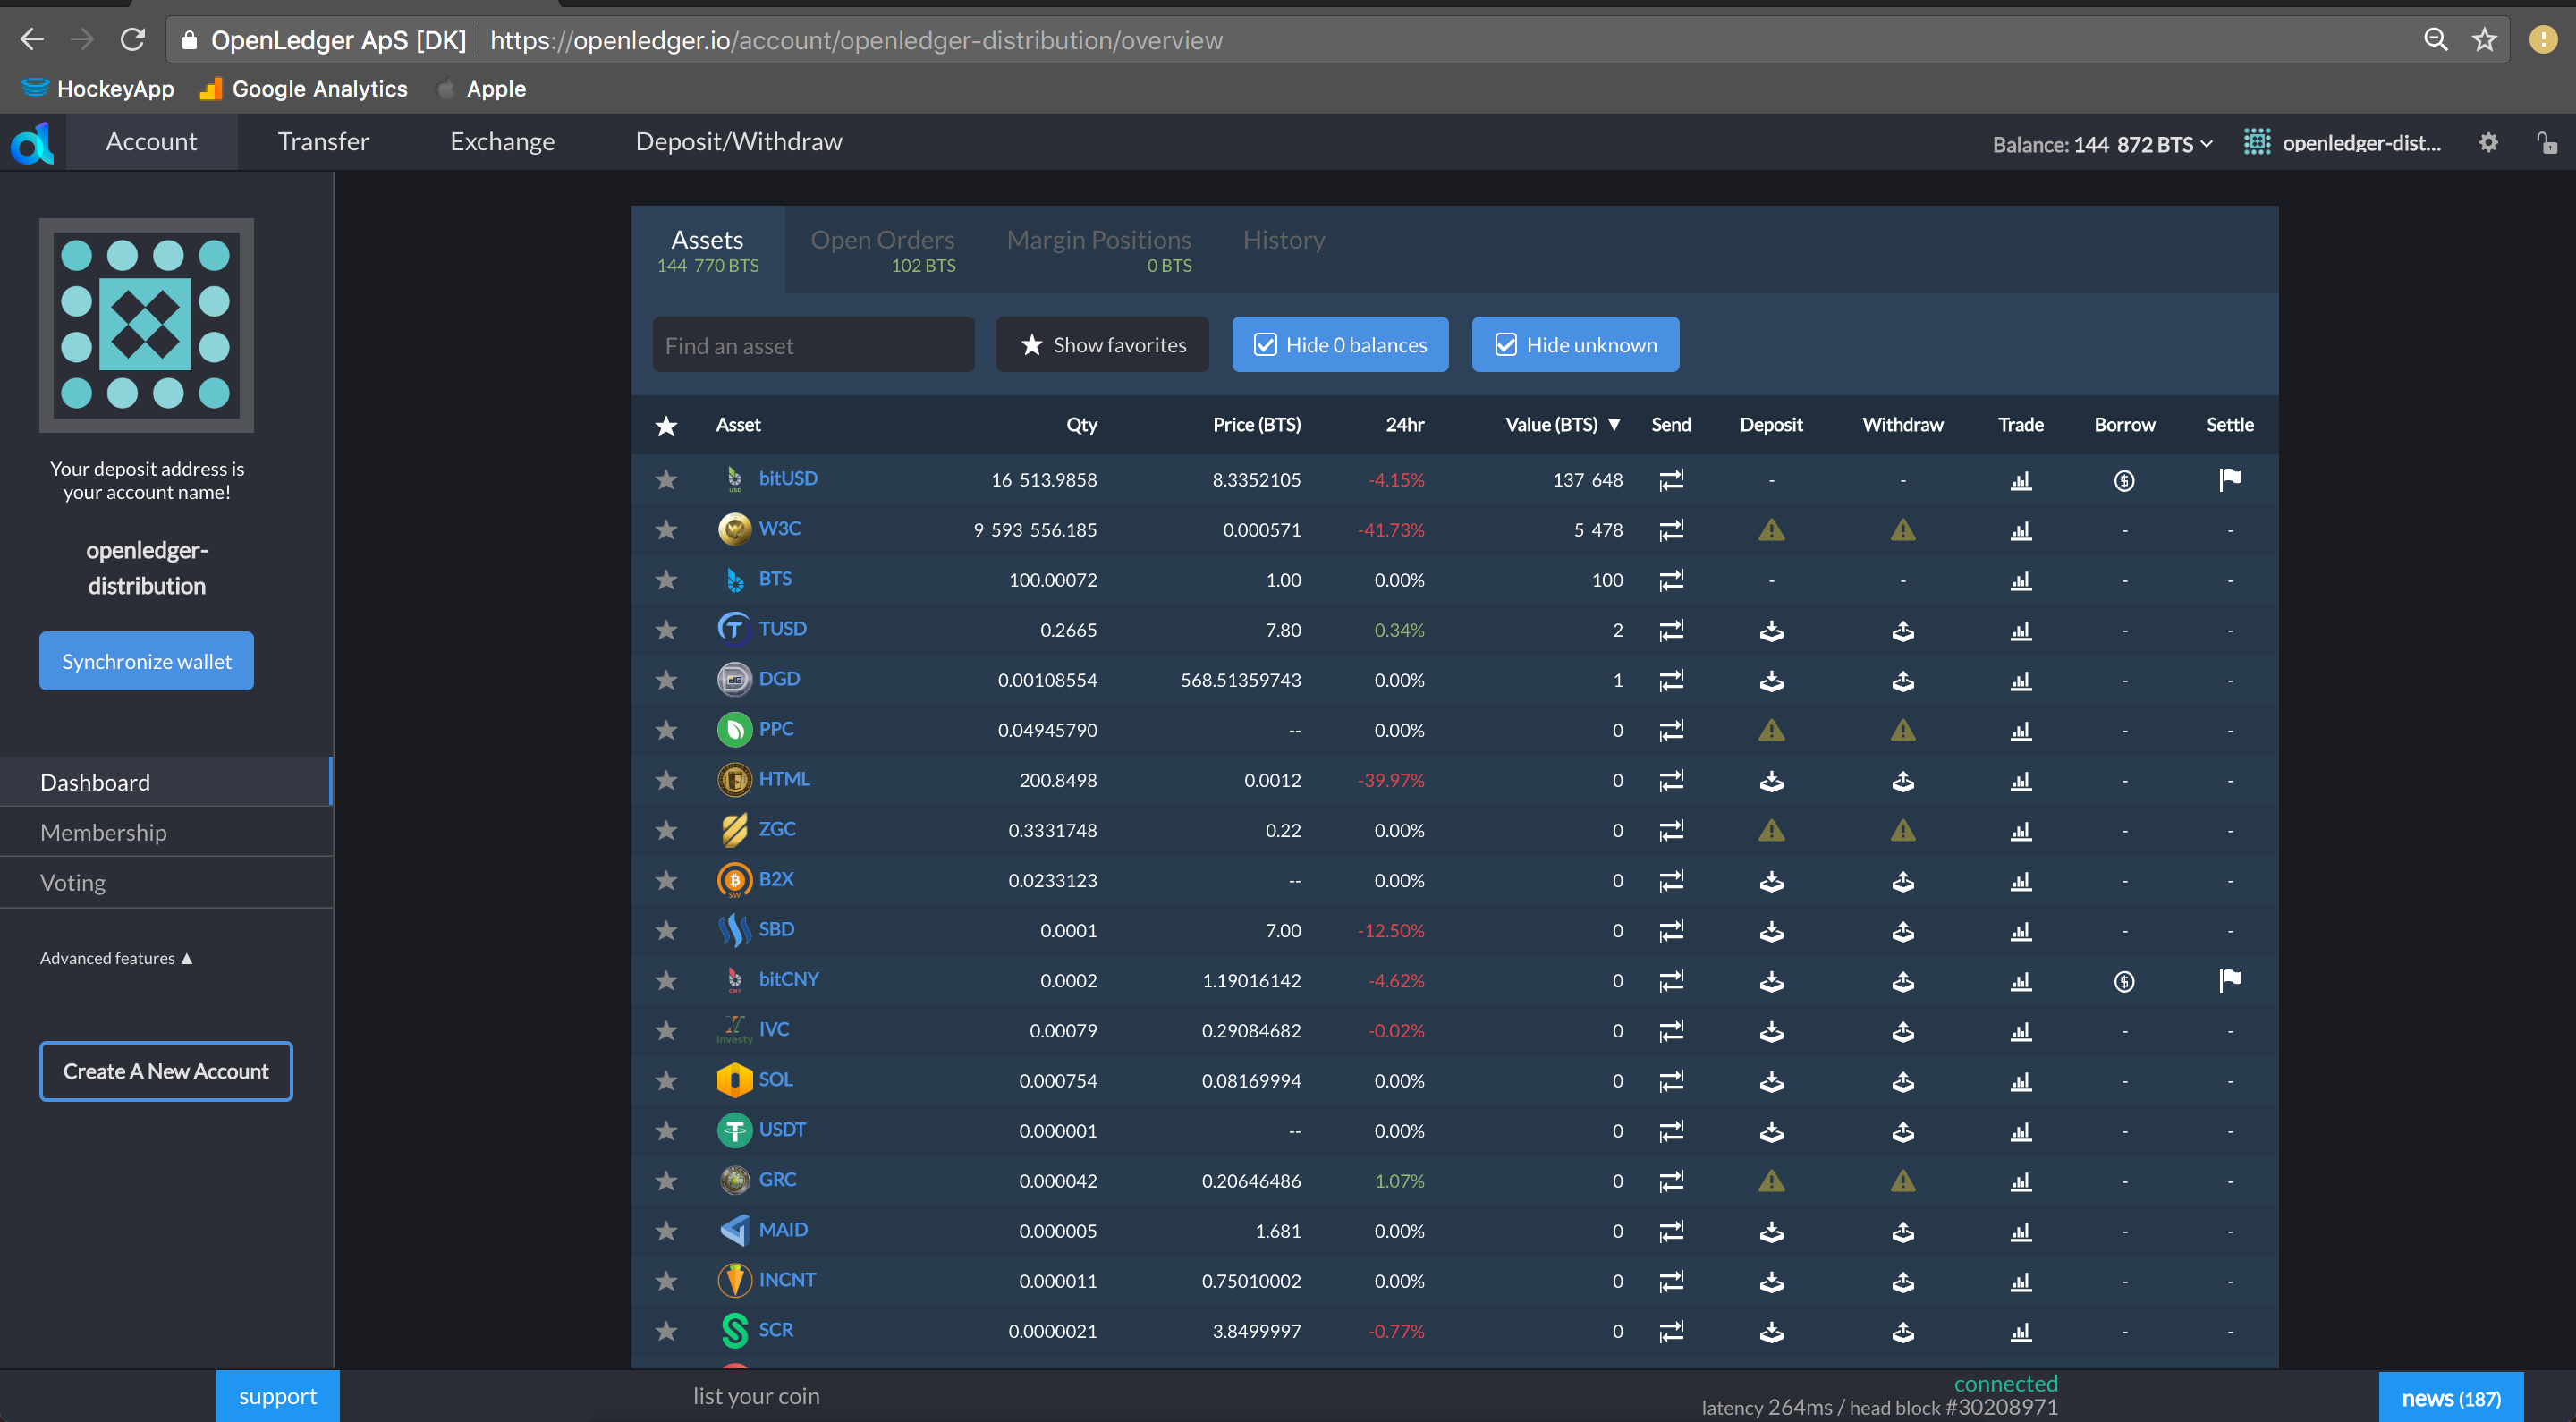The image size is (2576, 1422).
Task: Click the bitUSD send transfer icon
Action: pyautogui.click(x=1671, y=480)
